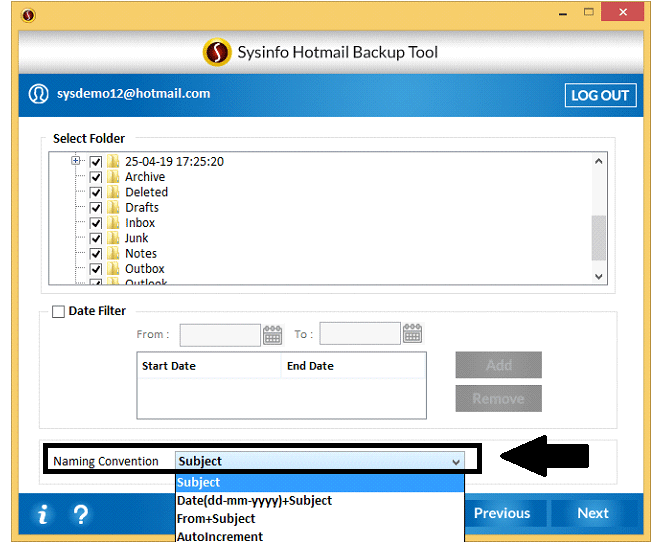
Task: Click the sysdemo12@hotmail.com account text
Action: click(x=134, y=93)
